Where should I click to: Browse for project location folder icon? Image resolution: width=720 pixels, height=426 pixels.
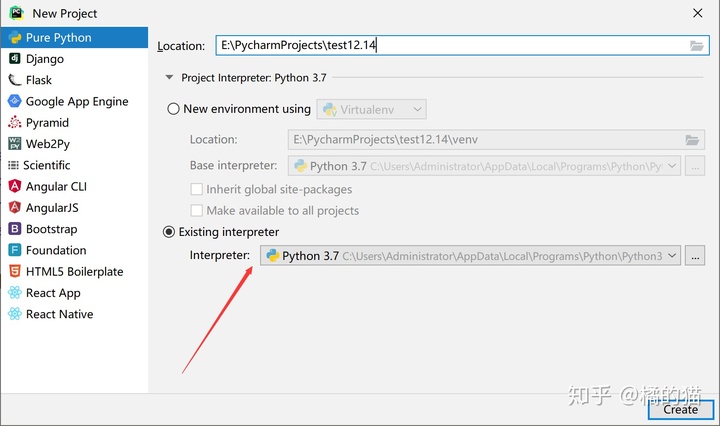[x=697, y=45]
